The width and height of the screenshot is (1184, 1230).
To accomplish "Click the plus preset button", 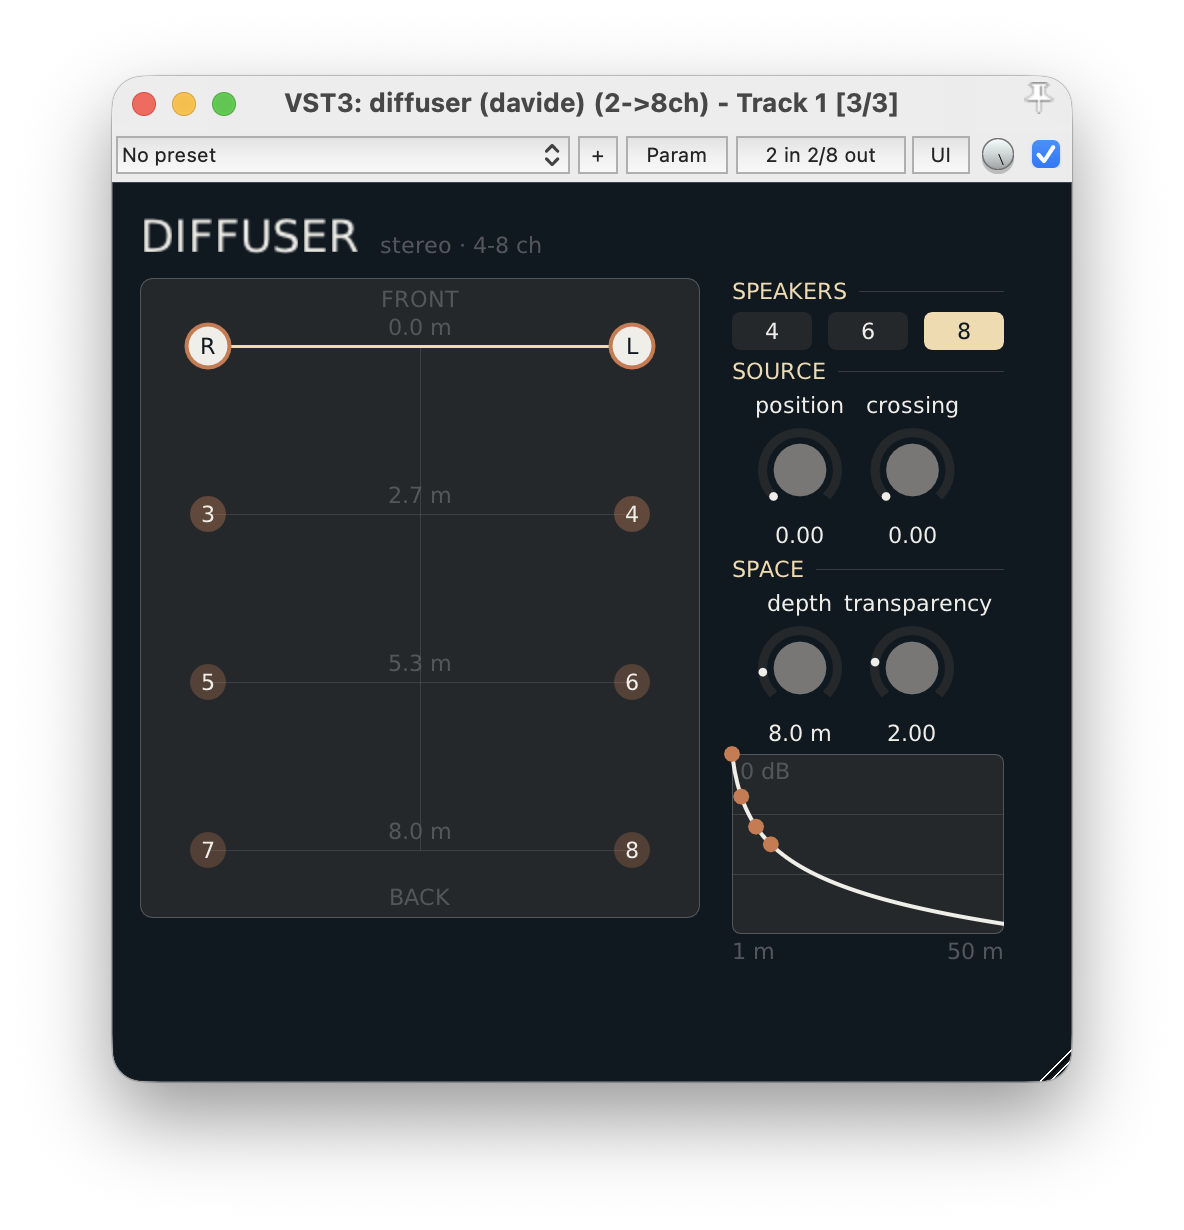I will (598, 155).
